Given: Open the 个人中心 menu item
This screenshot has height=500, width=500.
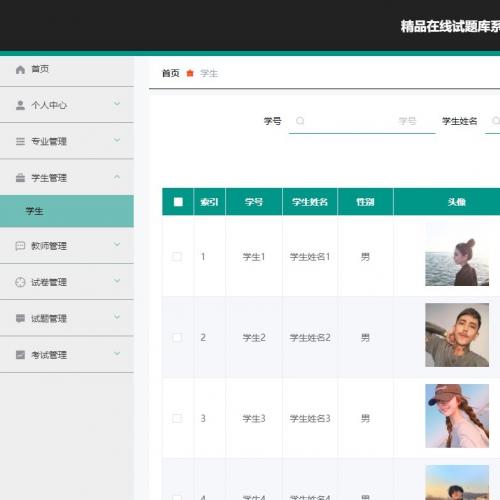Looking at the screenshot, I should [x=67, y=105].
